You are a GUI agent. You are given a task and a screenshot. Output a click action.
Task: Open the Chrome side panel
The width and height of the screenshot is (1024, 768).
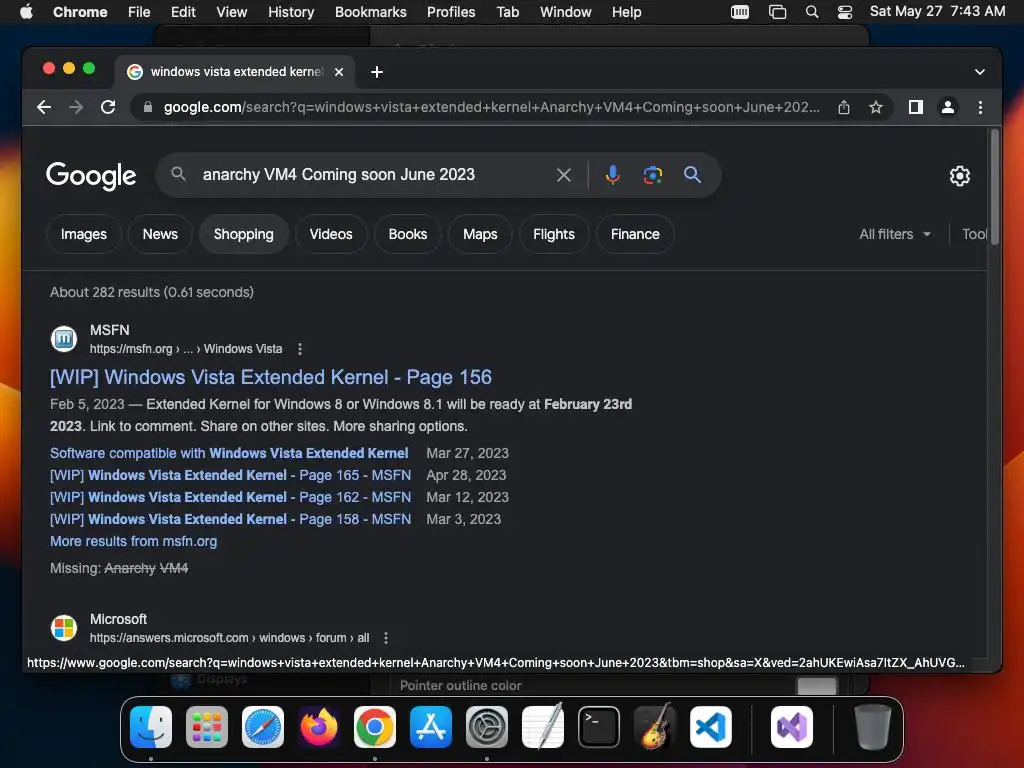tap(916, 107)
